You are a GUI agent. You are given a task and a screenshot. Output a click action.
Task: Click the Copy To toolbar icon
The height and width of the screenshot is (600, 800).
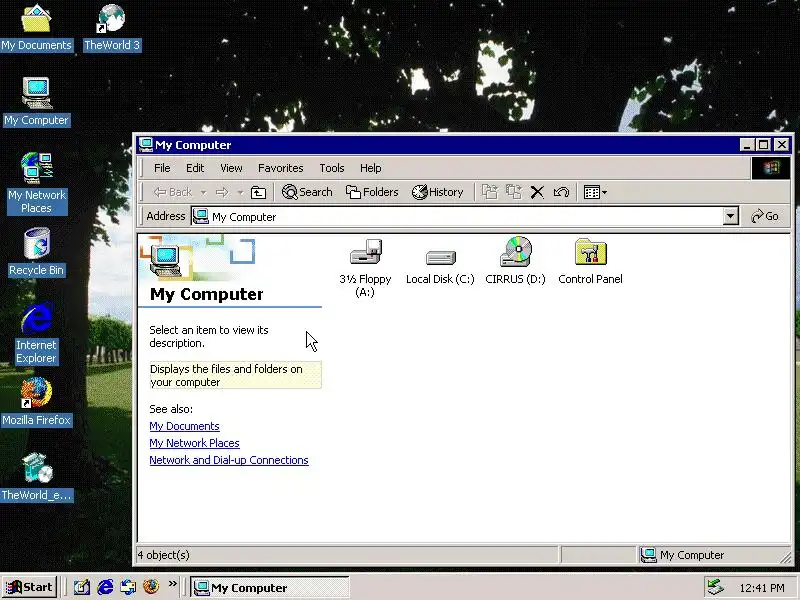514,192
